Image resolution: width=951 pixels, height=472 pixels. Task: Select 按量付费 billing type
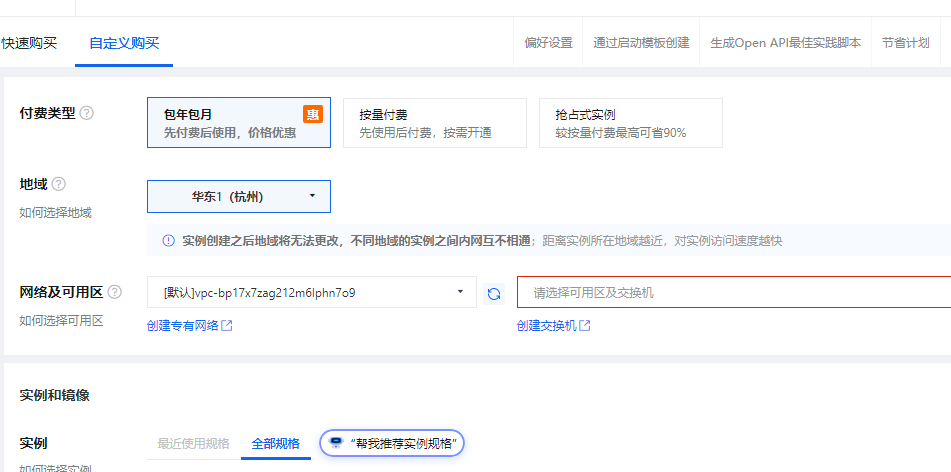434,123
